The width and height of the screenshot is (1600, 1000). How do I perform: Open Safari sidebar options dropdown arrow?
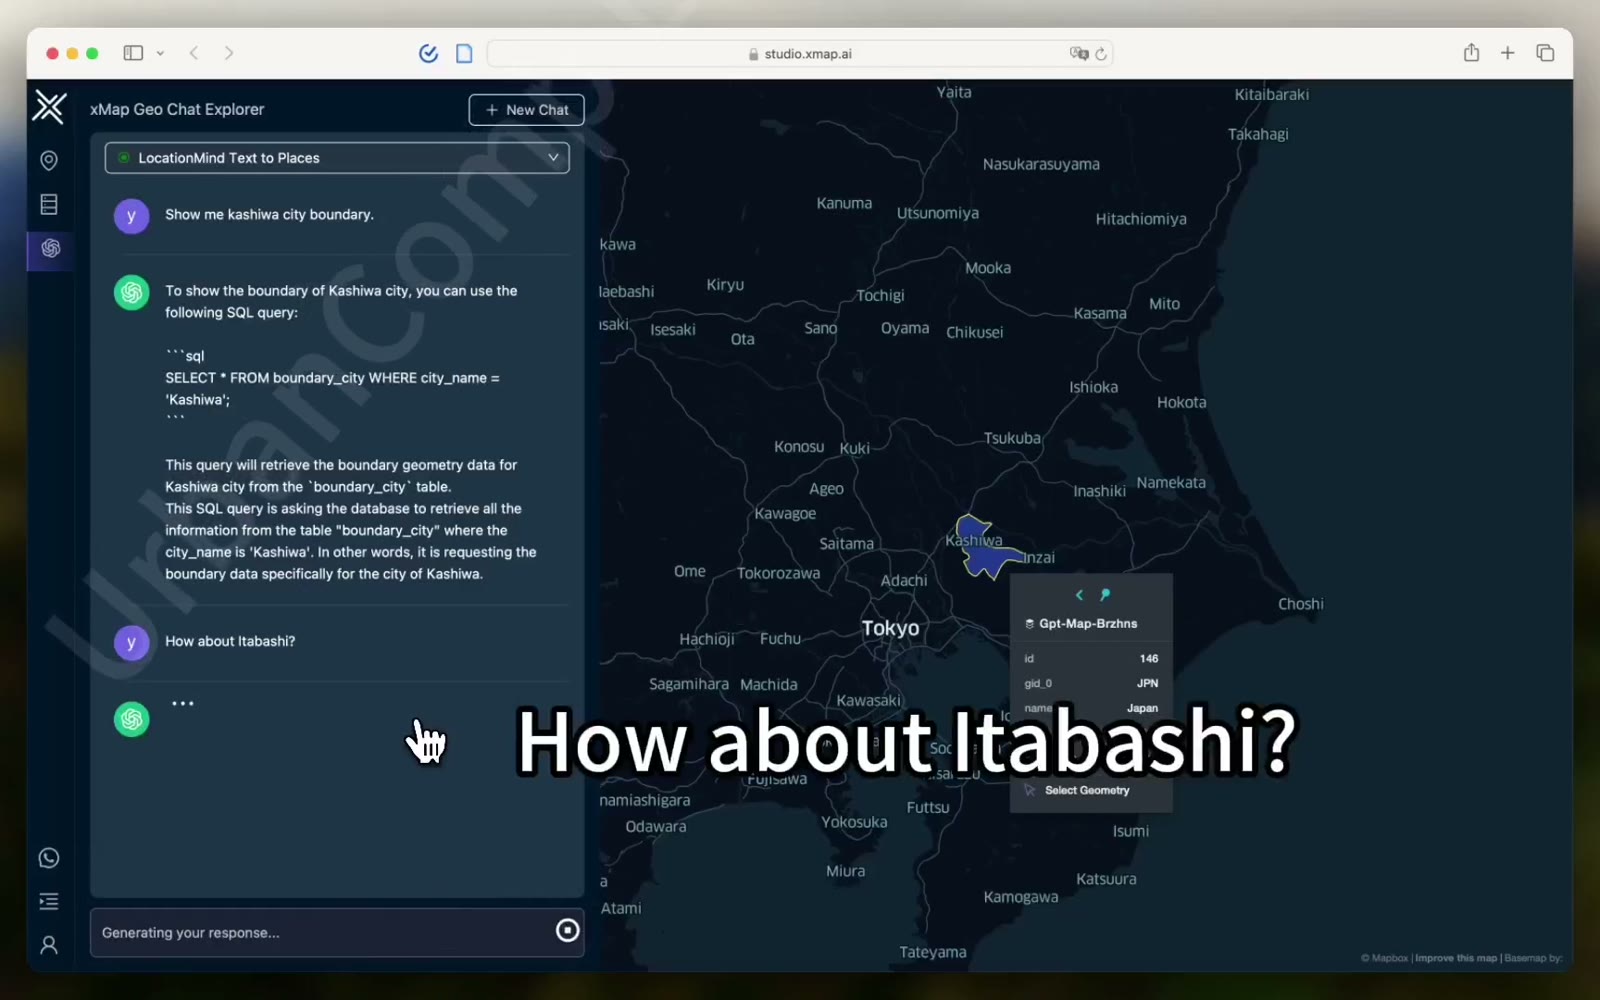[160, 53]
